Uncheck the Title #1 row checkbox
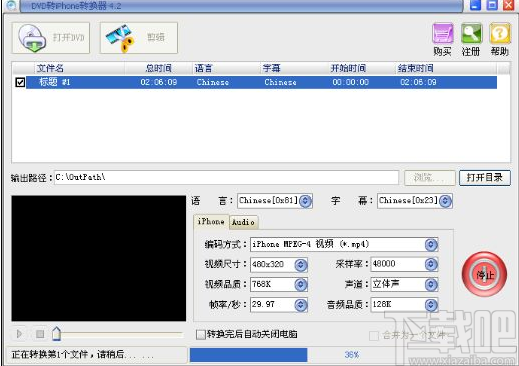Viewport: 519px width, 366px height. pos(20,82)
